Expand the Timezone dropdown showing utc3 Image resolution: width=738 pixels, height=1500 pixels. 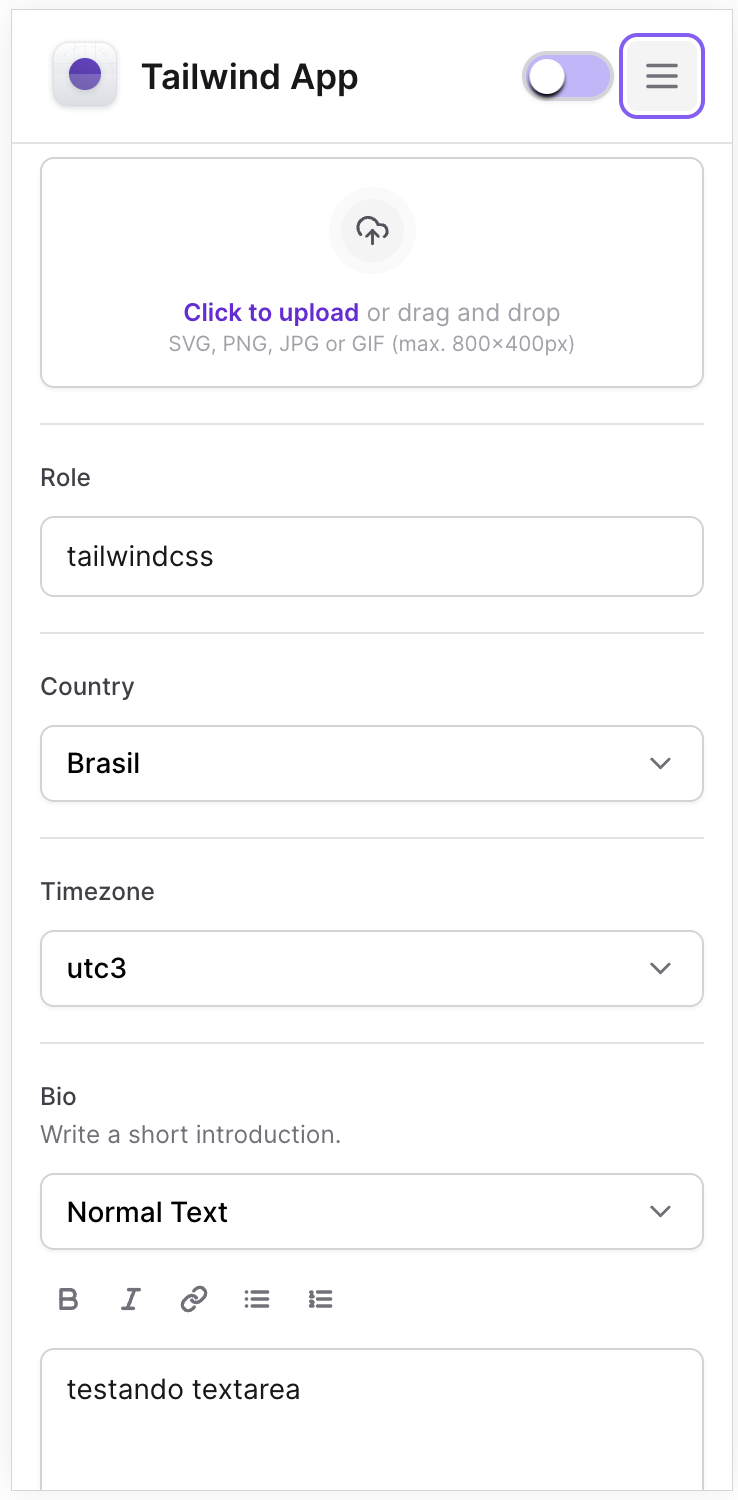350,968
